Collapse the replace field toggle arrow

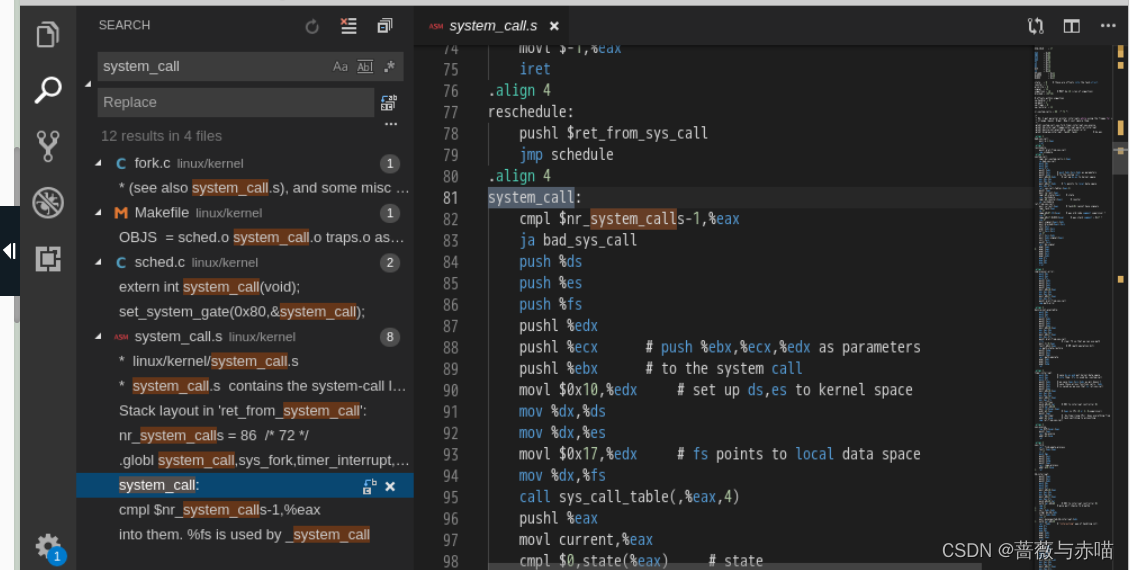(88, 84)
